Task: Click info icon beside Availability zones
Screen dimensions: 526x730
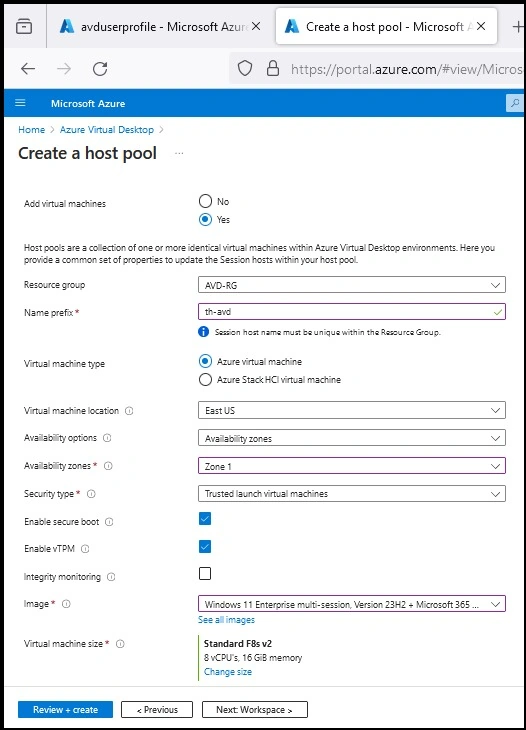Action: (108, 466)
